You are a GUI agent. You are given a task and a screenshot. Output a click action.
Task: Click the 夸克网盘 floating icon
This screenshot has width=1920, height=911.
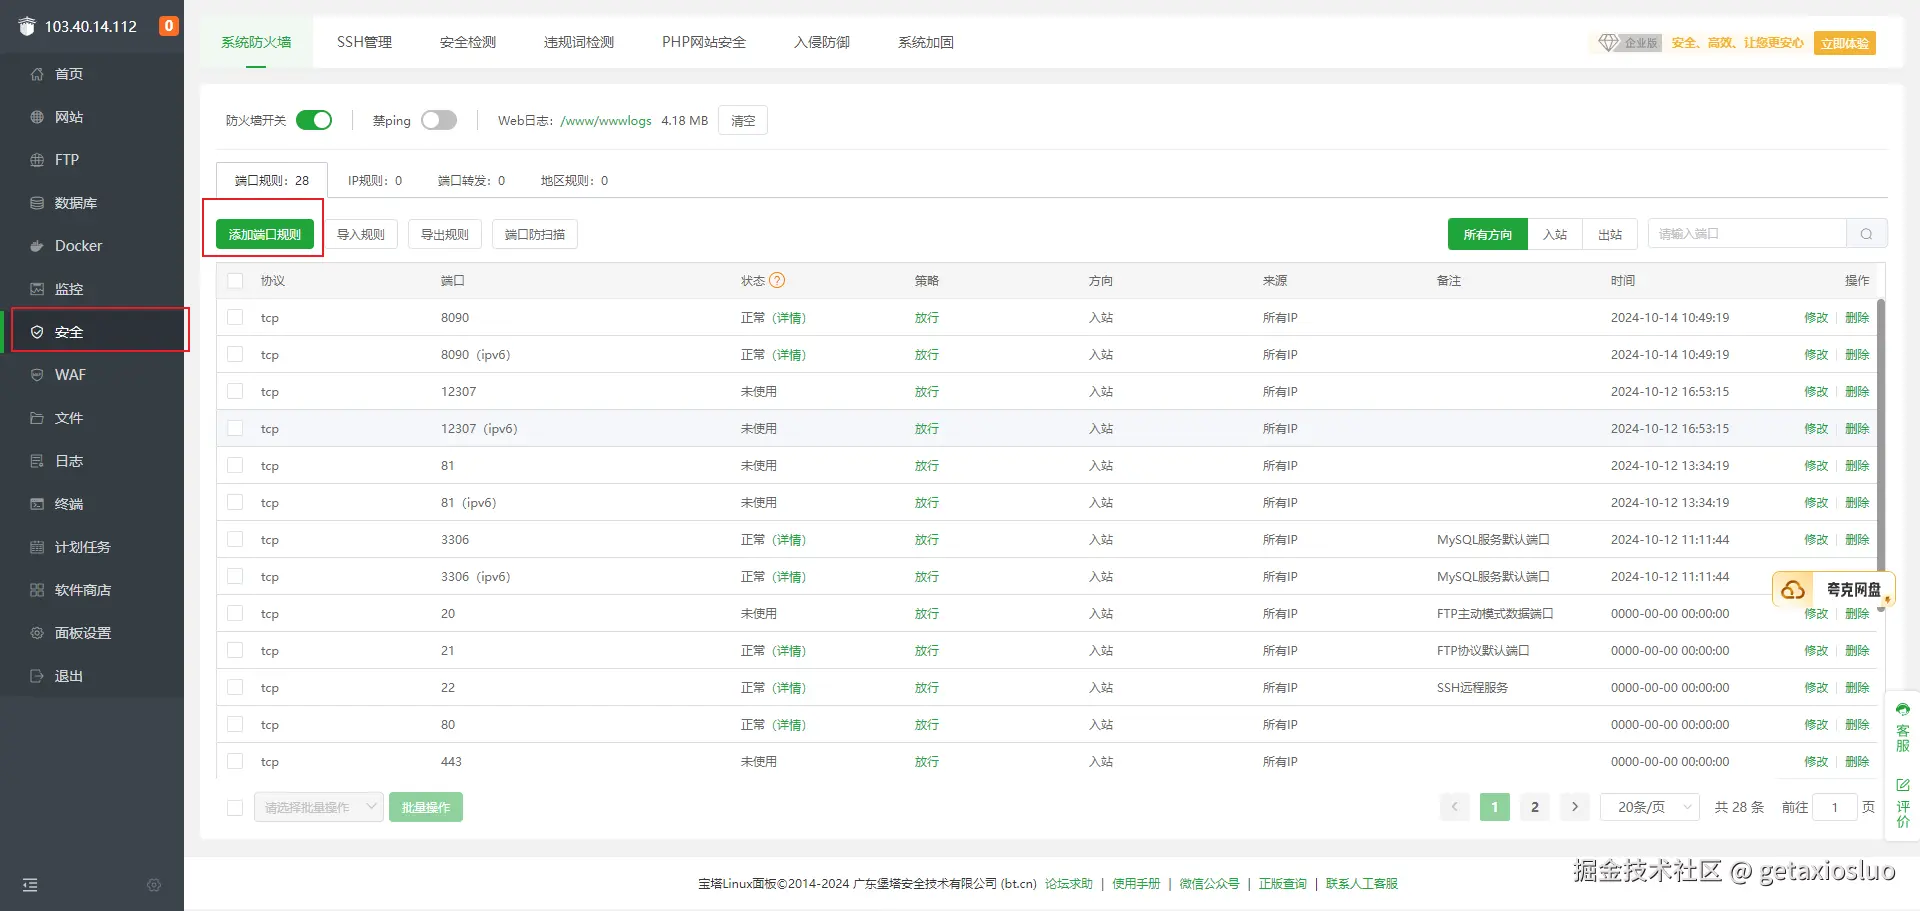click(1834, 590)
